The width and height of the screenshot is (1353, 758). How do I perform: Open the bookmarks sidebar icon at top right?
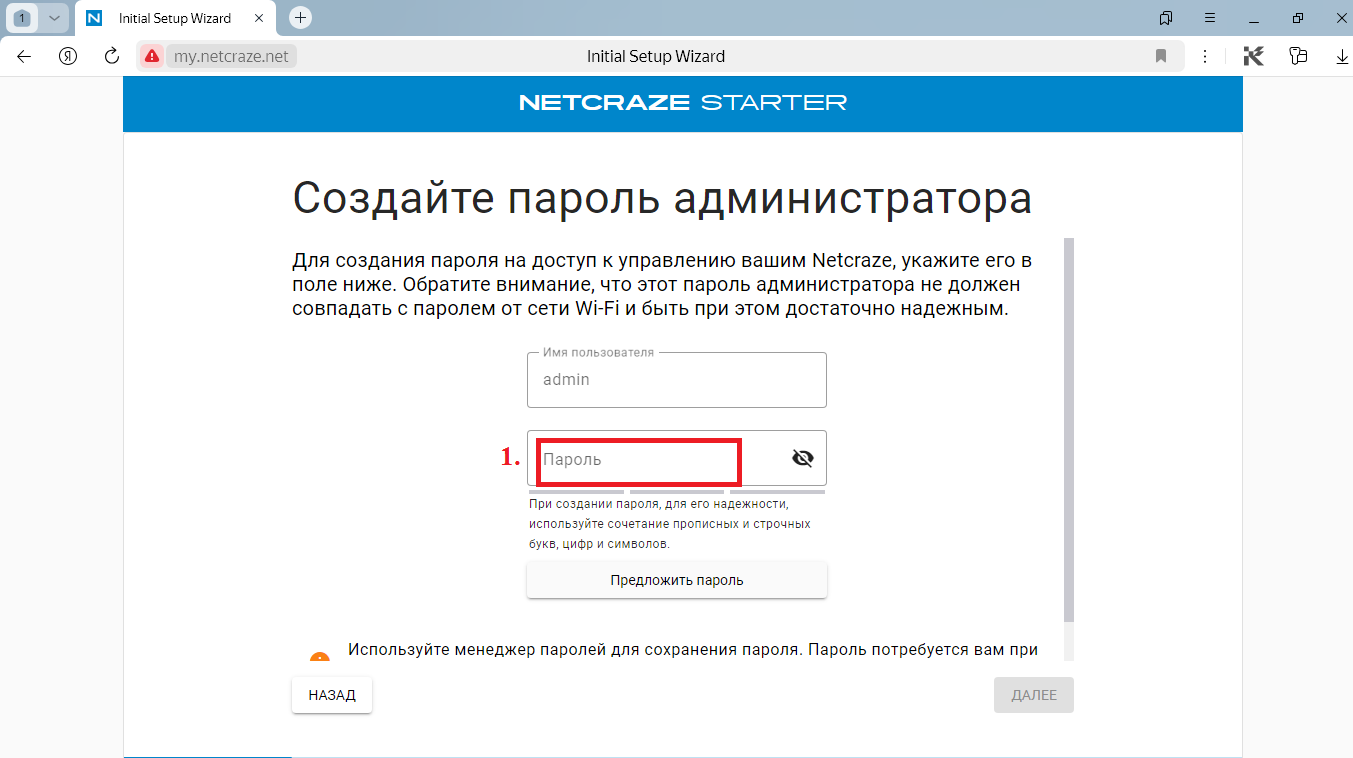coord(1164,18)
